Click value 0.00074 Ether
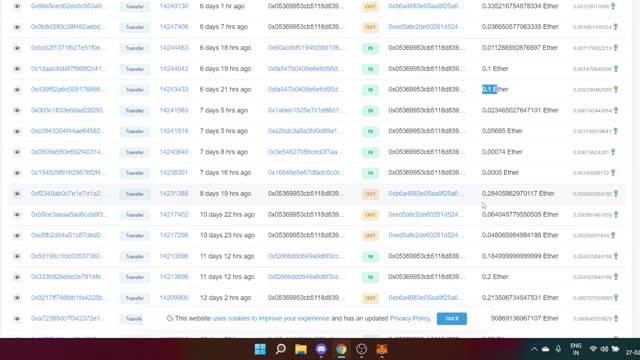Screen dimensions: 640x360 coord(502,152)
